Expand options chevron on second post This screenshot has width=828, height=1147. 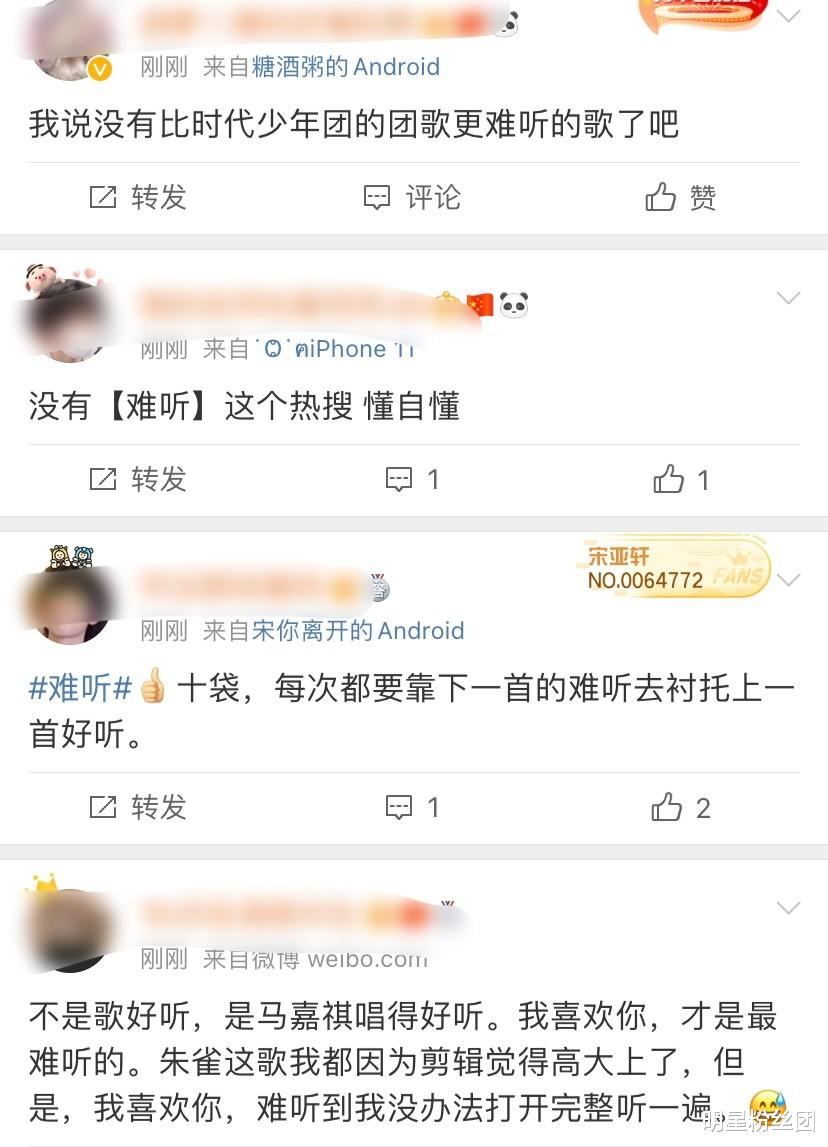coord(789,298)
